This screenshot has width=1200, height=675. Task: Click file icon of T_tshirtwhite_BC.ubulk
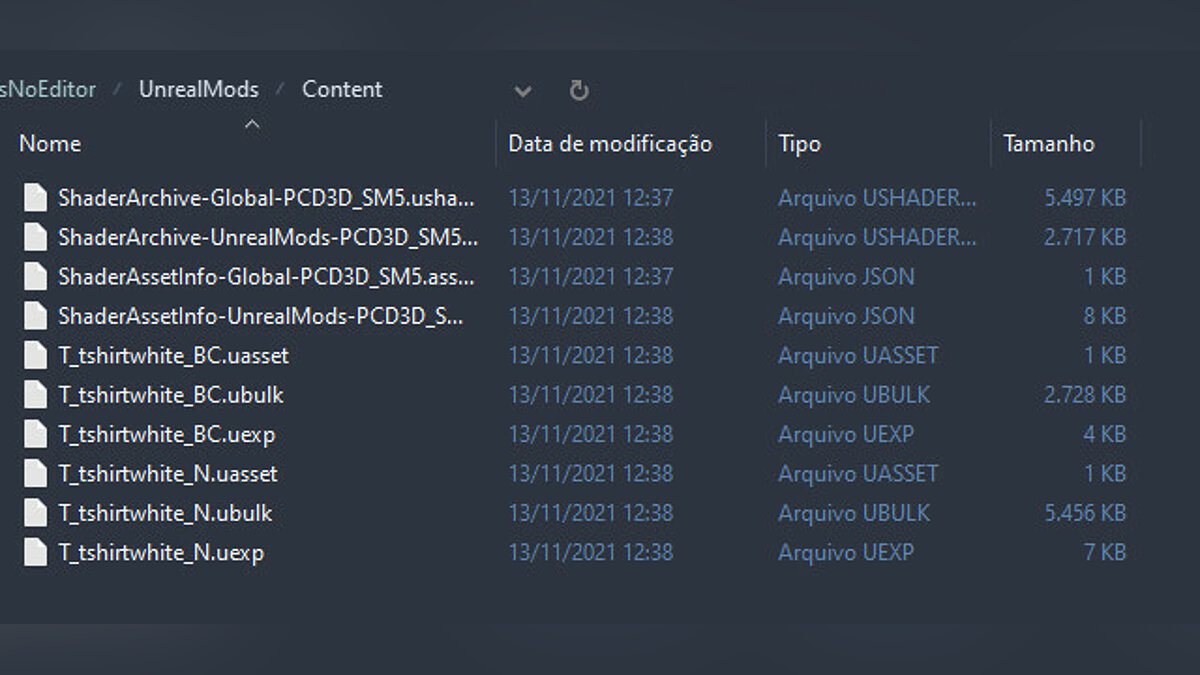tap(36, 395)
